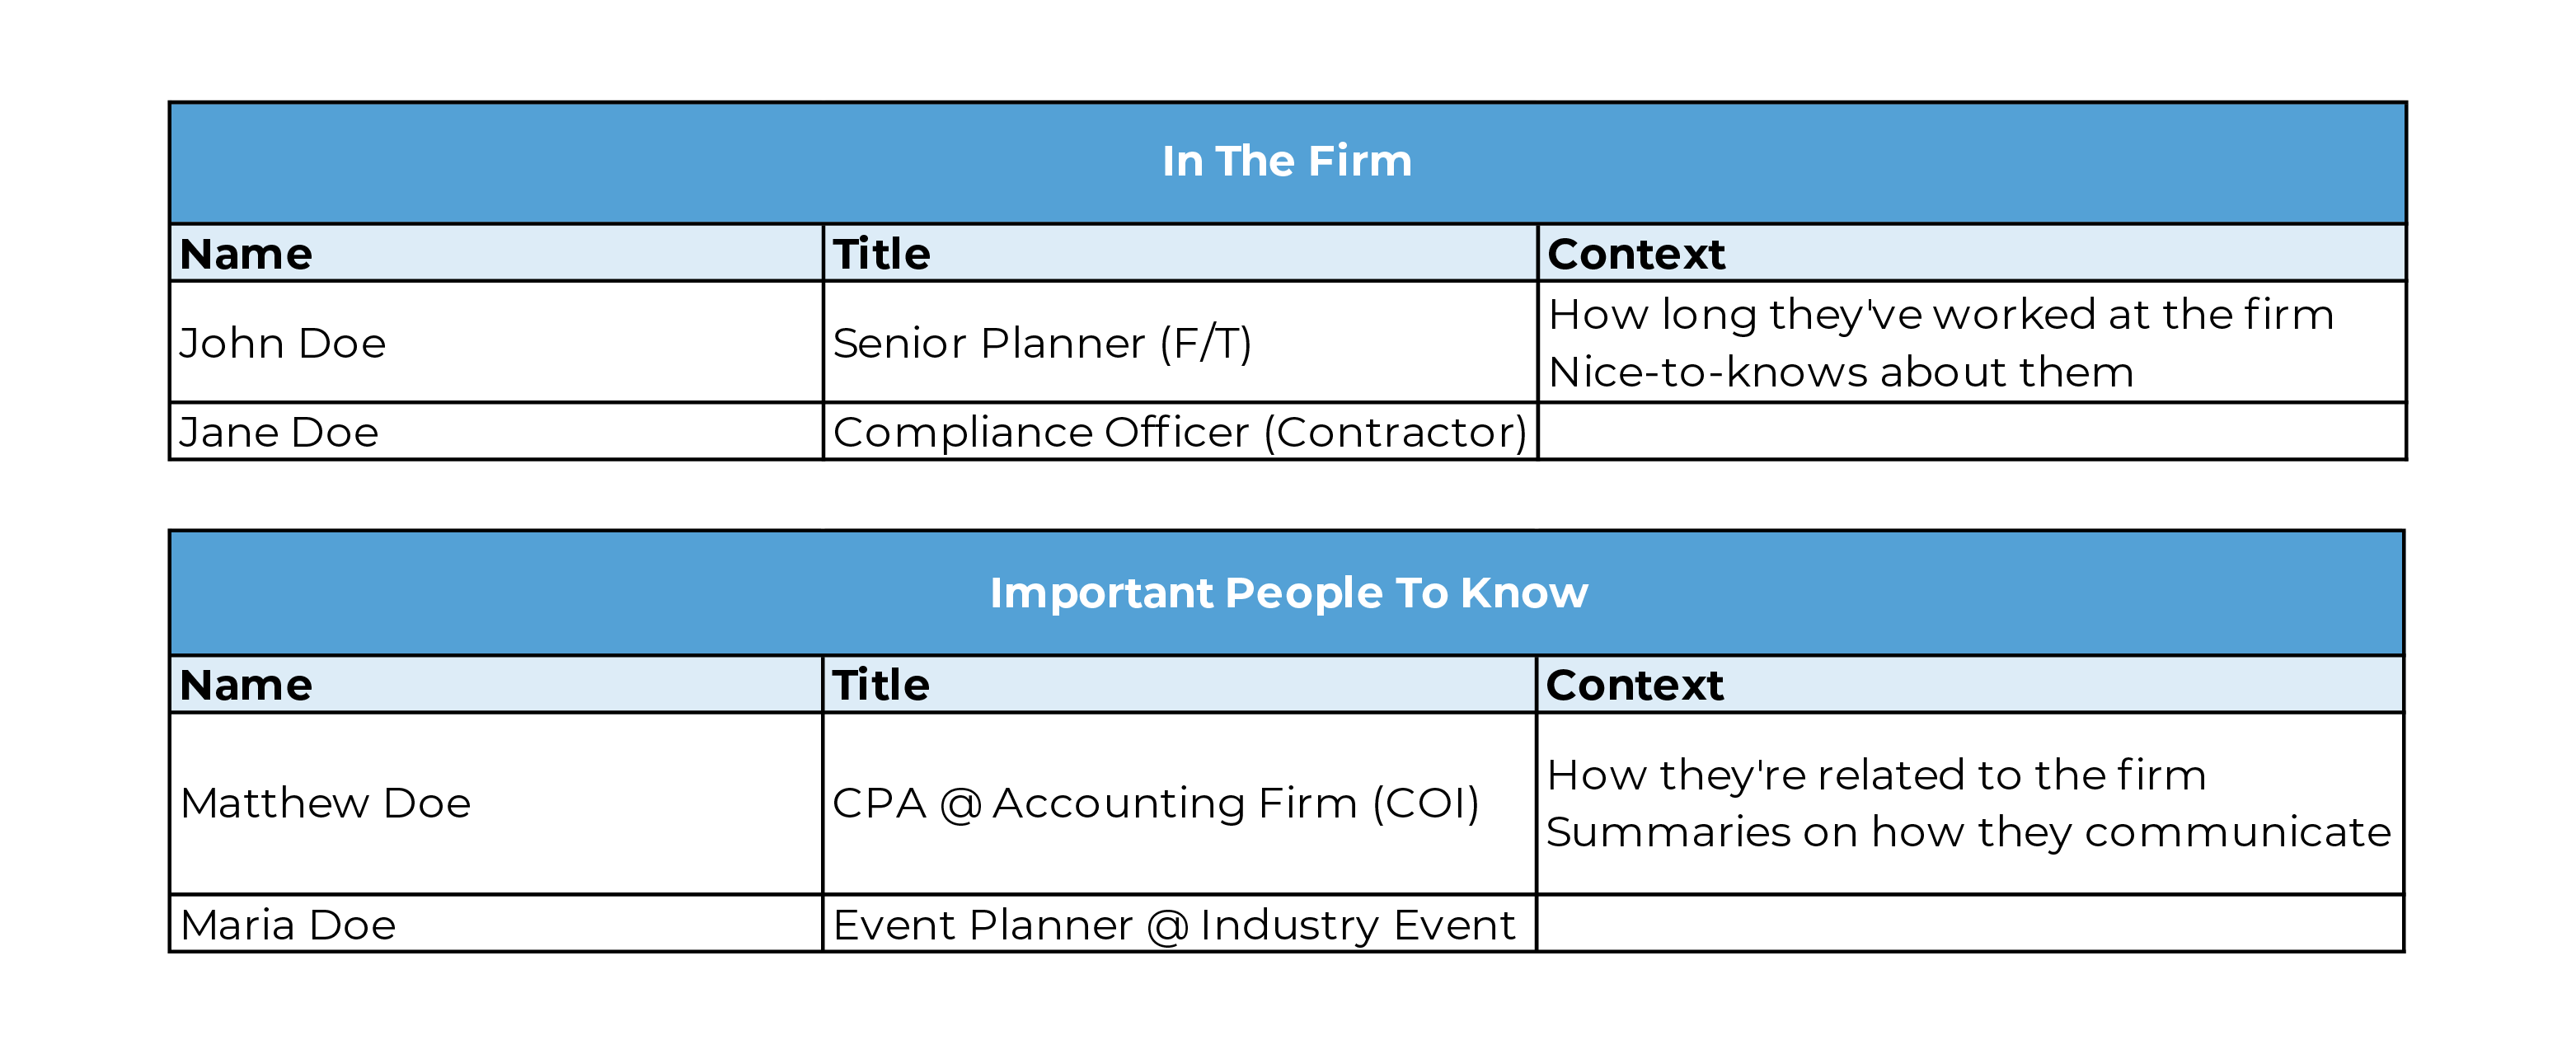Click the Context header in second table
This screenshot has width=2576, height=1054.
click(x=1970, y=685)
